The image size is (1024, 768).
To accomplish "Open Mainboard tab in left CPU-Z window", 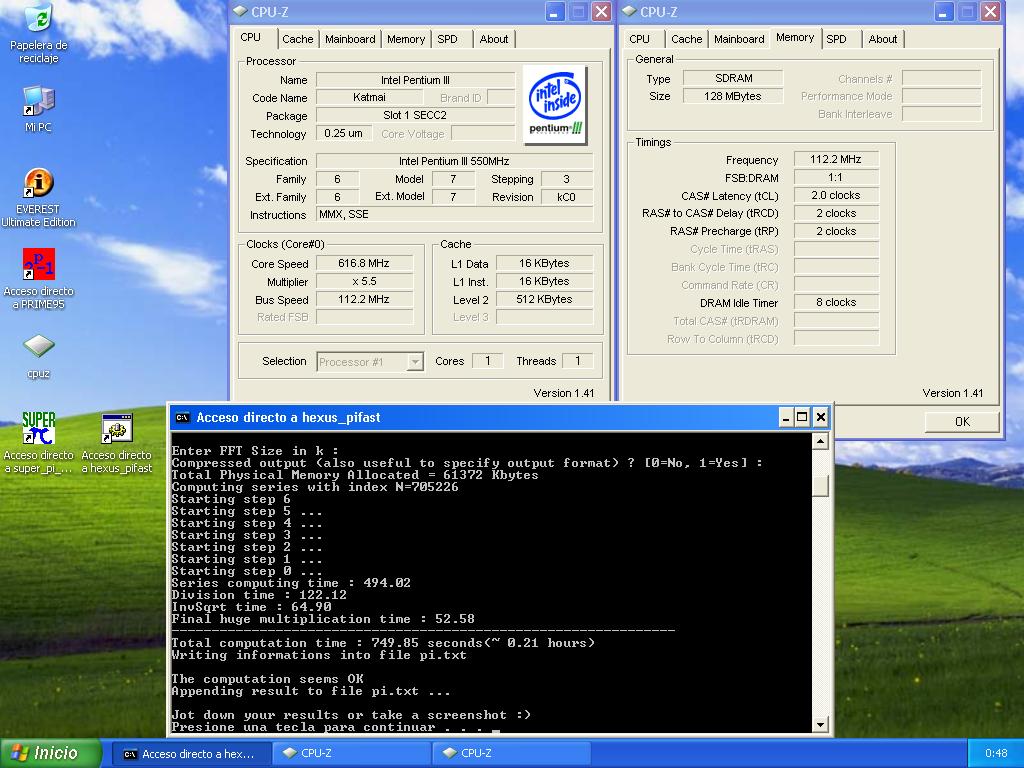I will click(x=350, y=39).
